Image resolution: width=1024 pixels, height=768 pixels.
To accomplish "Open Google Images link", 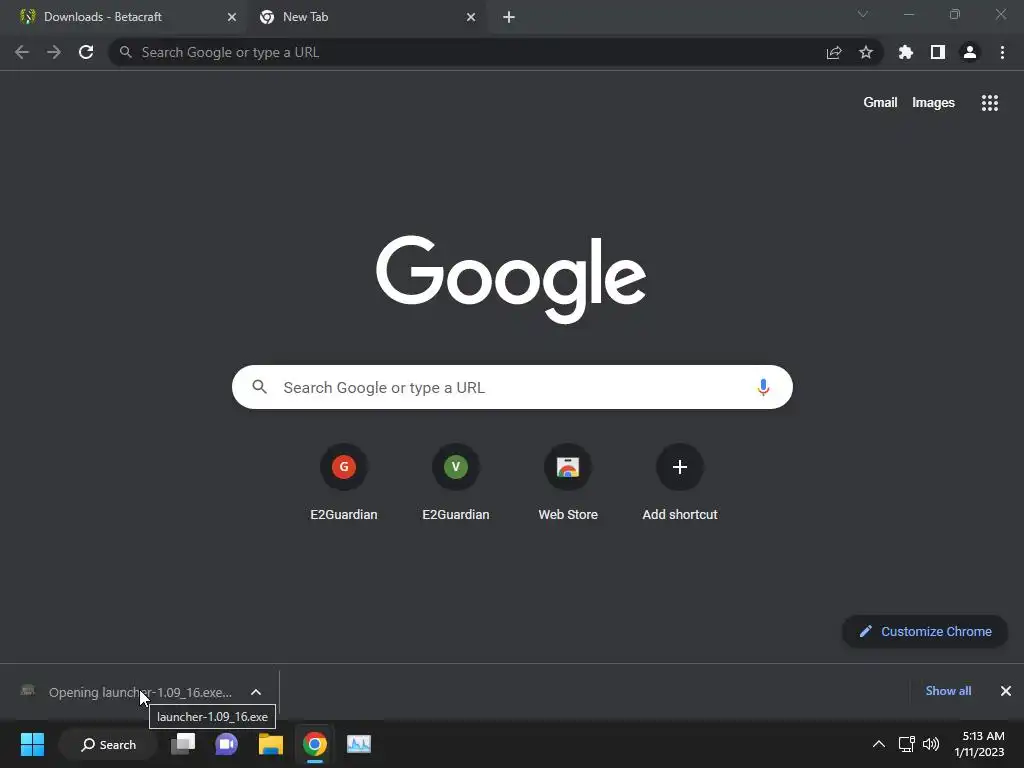I will click(x=933, y=103).
